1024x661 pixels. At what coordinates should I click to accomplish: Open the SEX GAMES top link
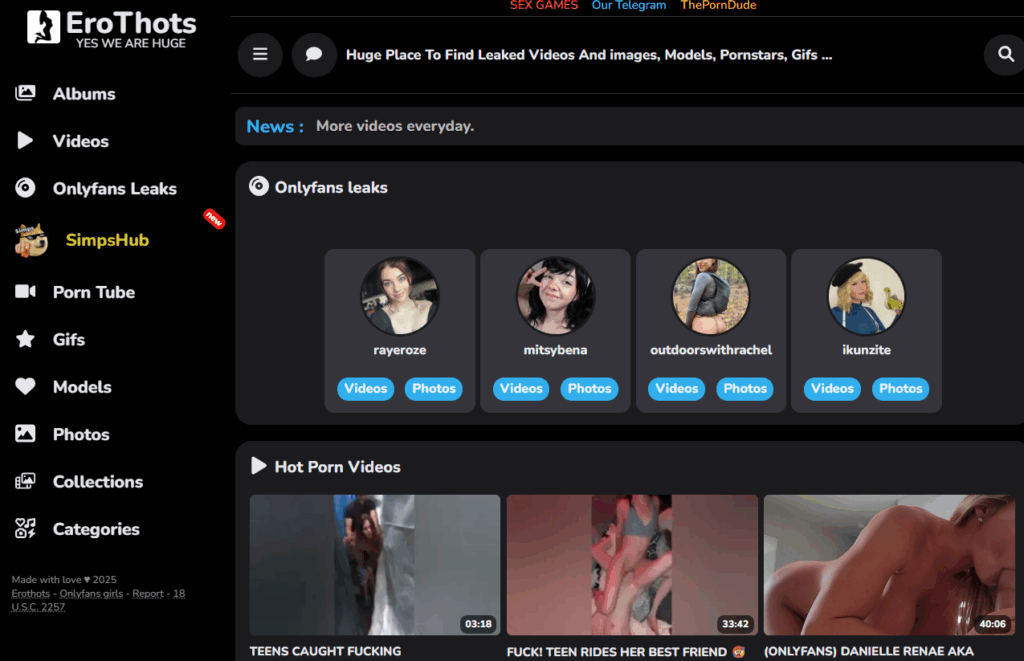(x=544, y=5)
